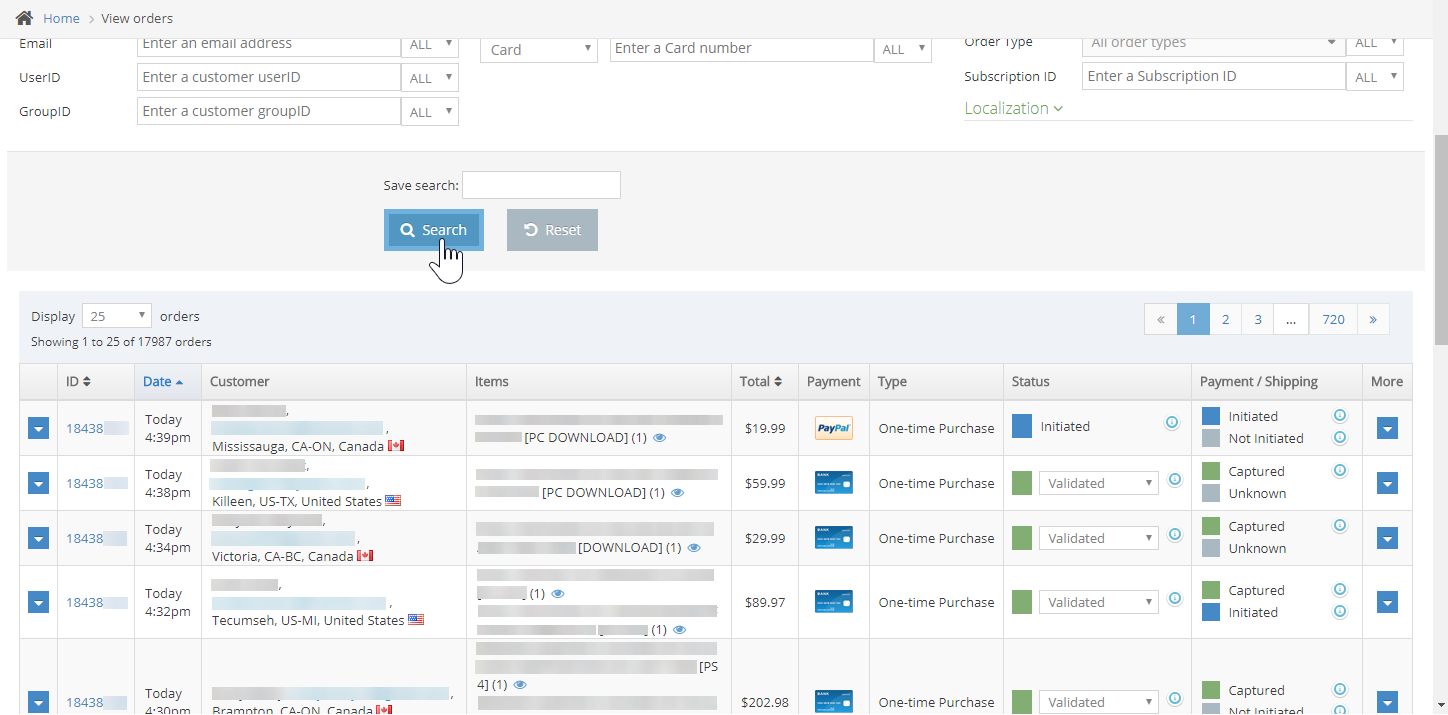Click blue Initiated status color square

[1021, 426]
